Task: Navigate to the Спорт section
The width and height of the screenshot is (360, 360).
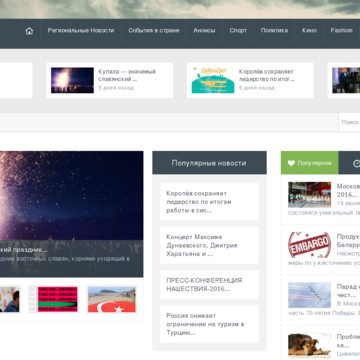Action: (x=238, y=30)
